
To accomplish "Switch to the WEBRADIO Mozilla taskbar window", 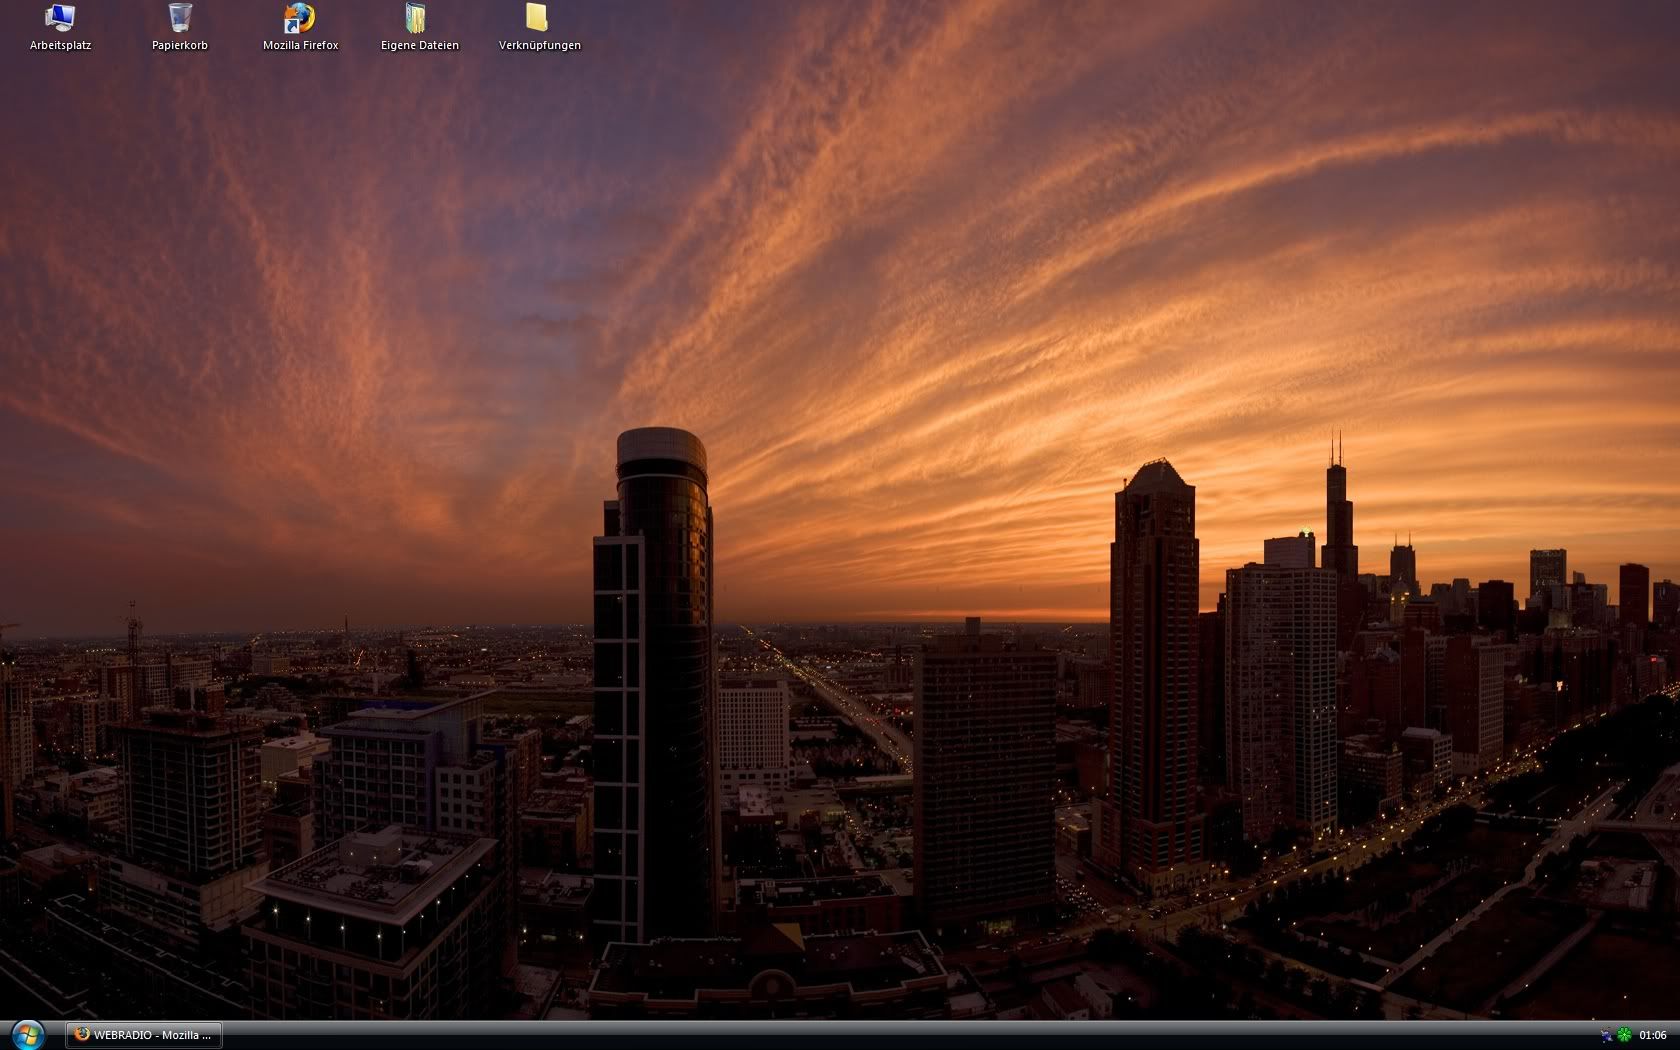I will [x=144, y=1035].
